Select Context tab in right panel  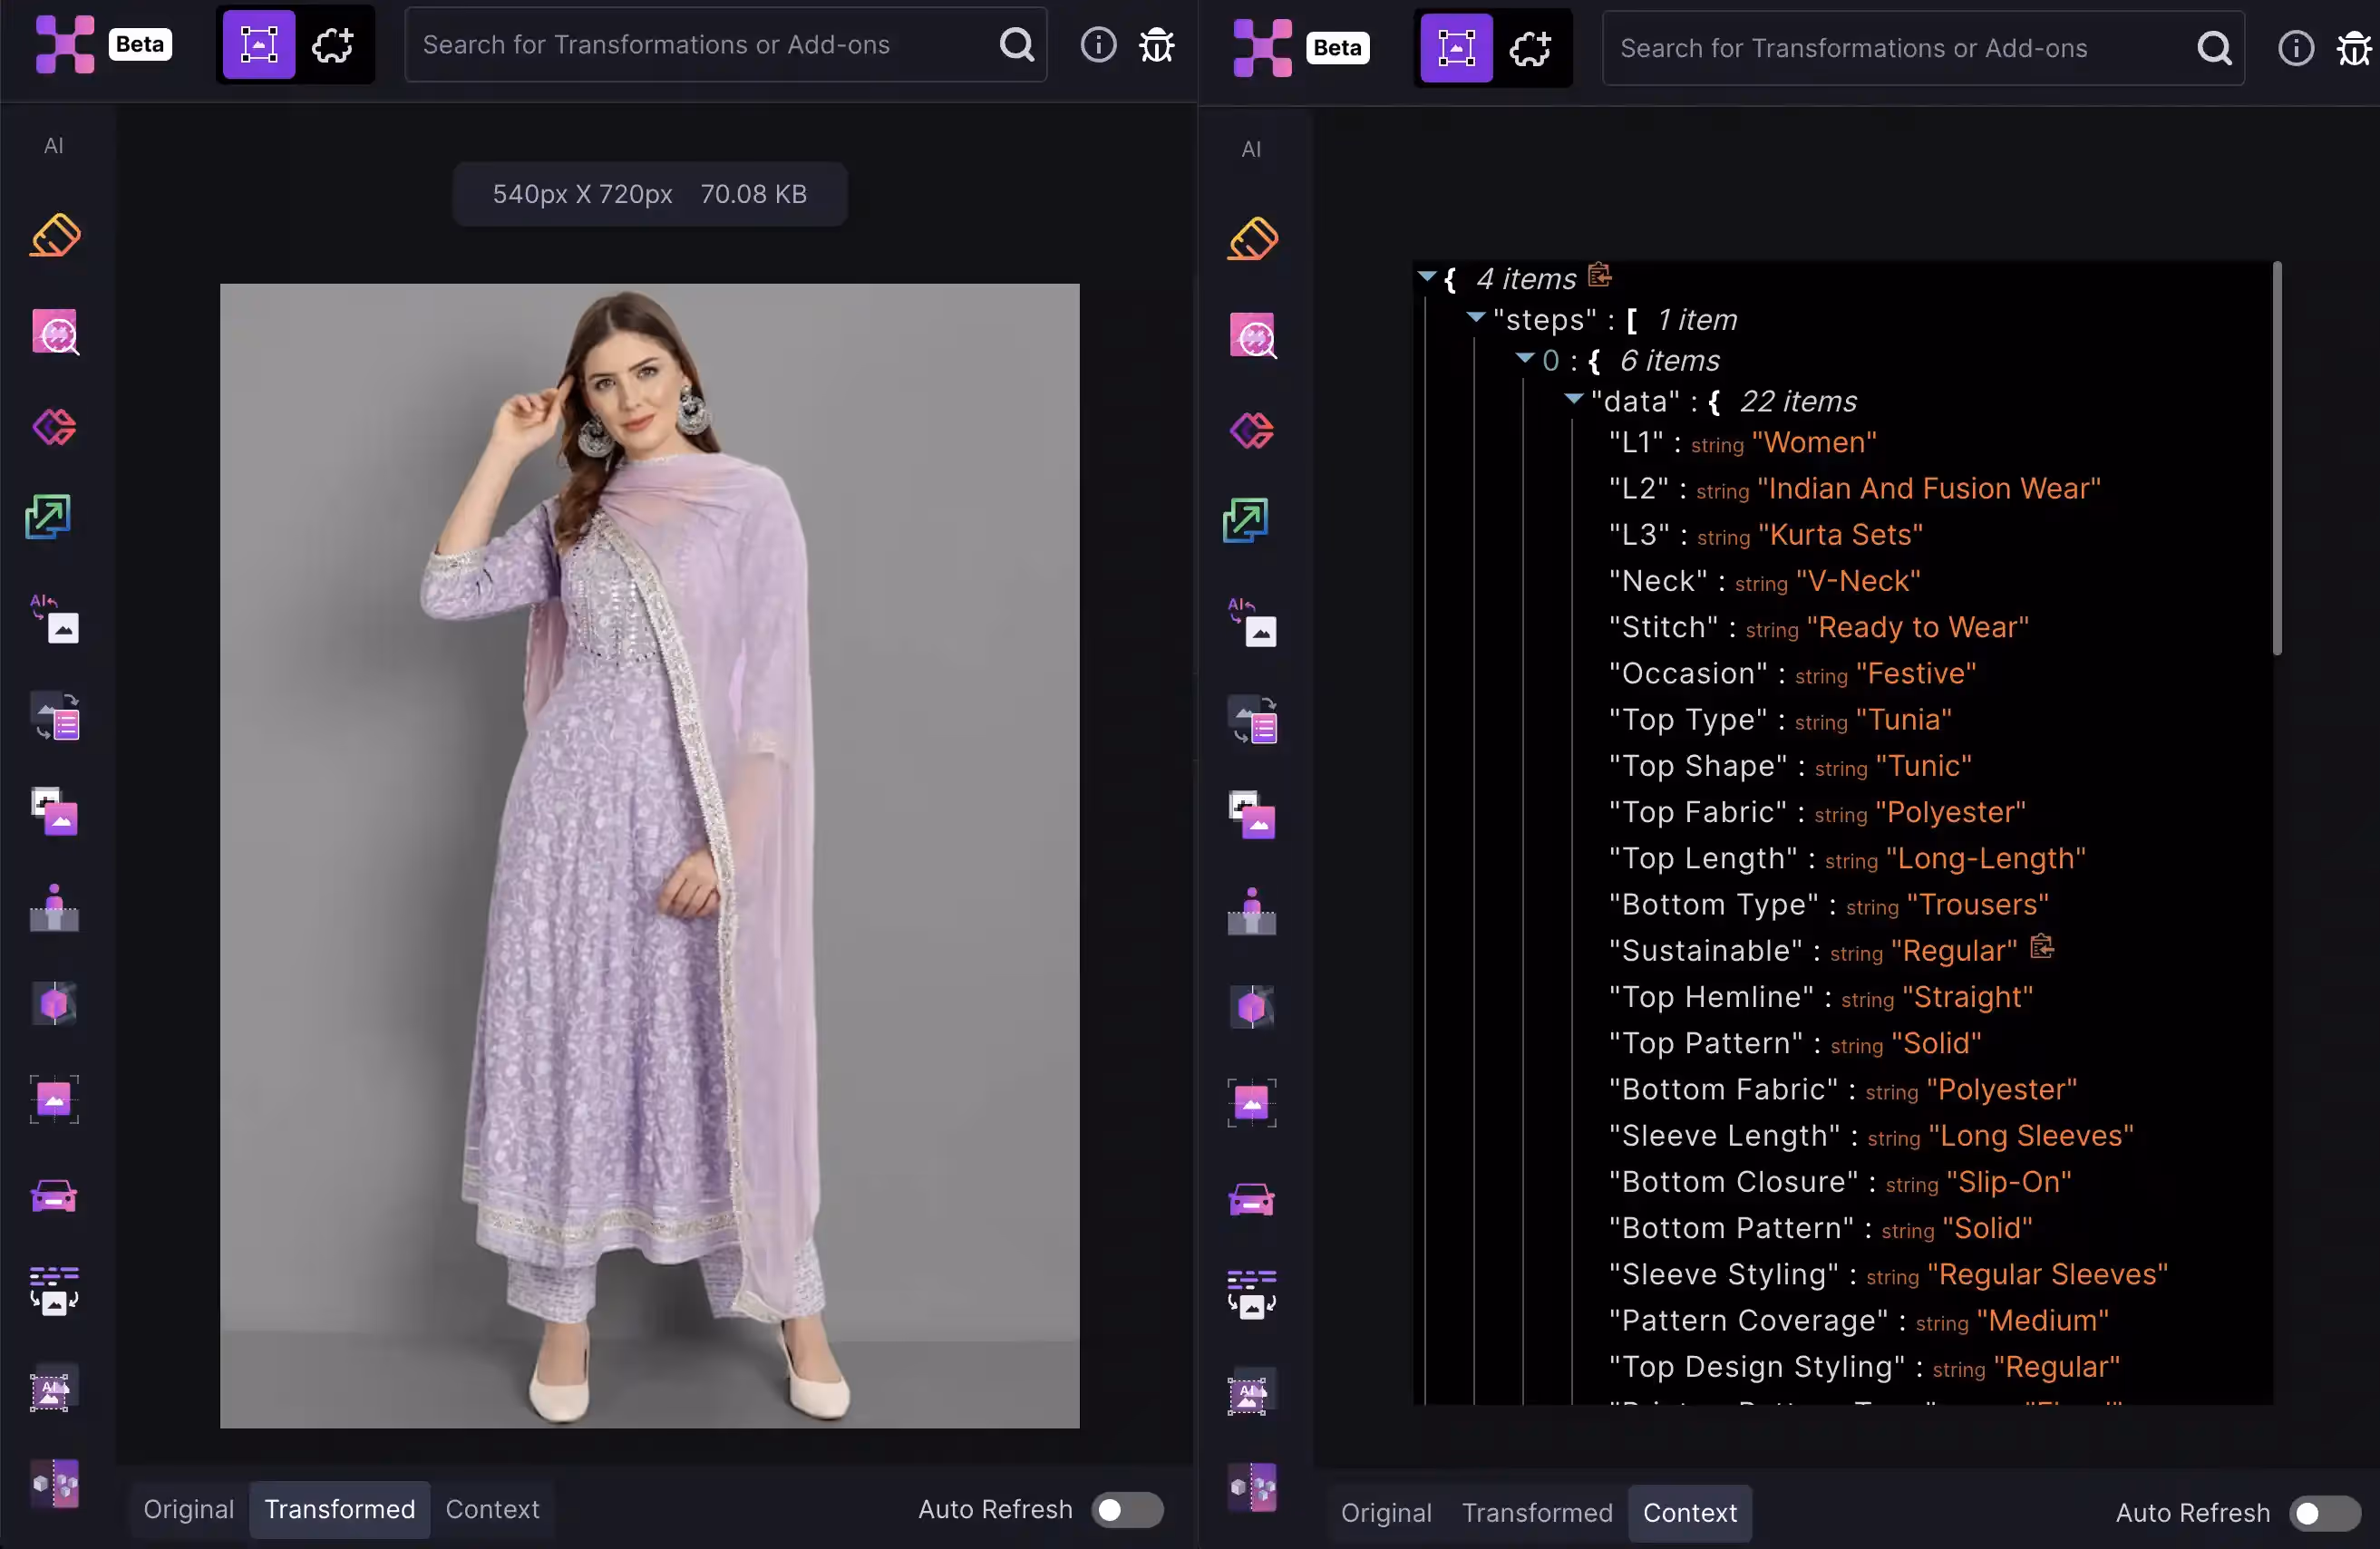[x=1690, y=1513]
